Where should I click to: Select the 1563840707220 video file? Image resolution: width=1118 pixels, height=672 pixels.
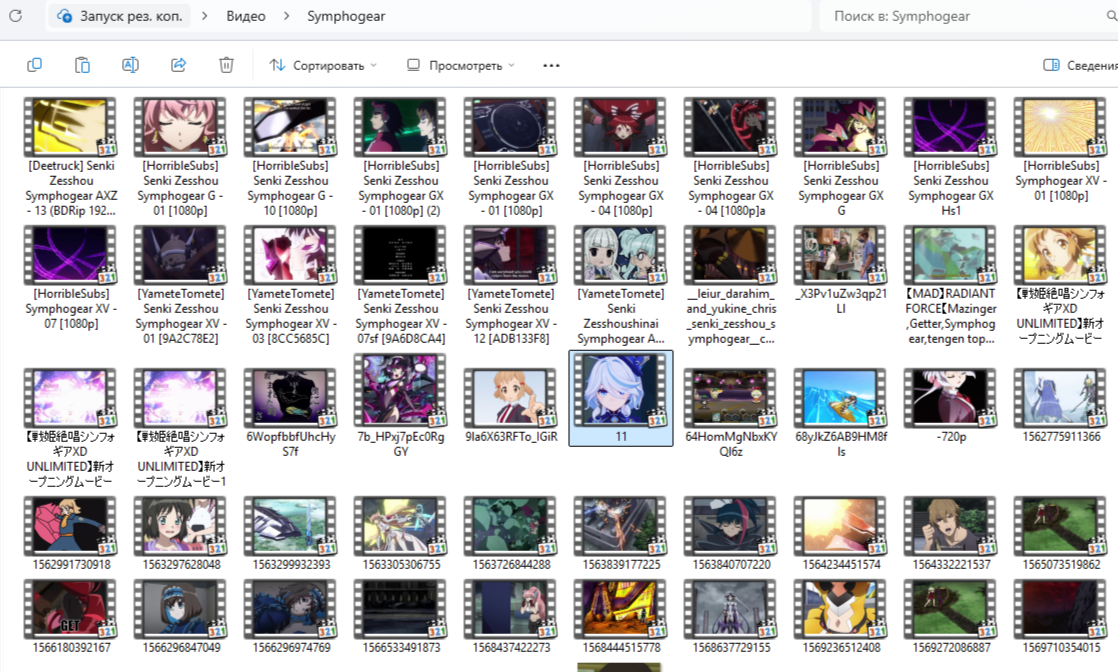point(731,534)
